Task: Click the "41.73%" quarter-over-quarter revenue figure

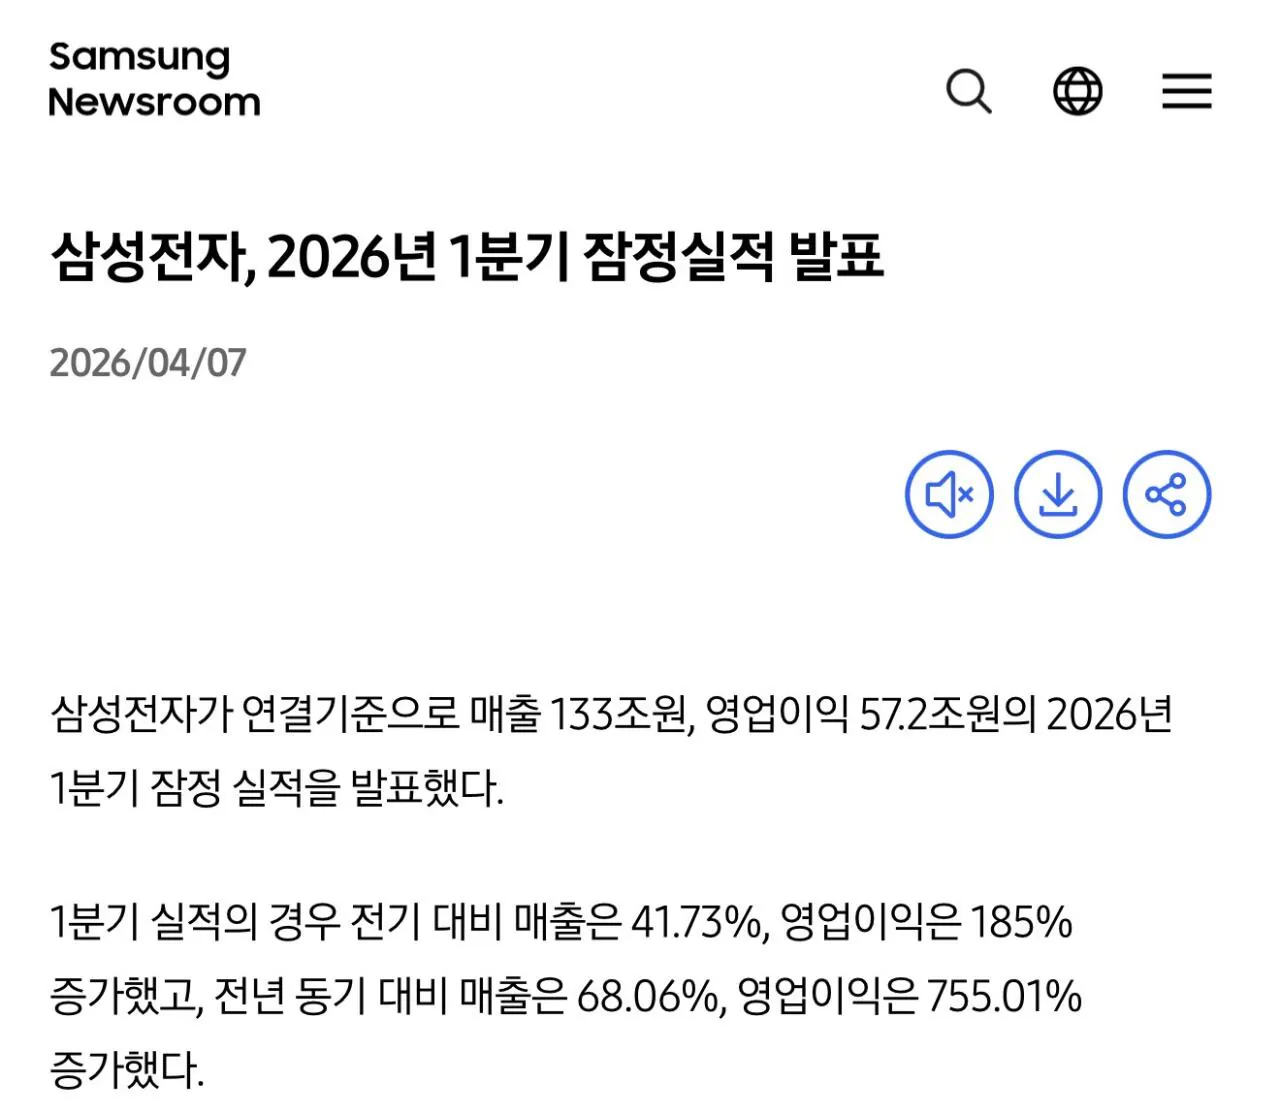Action: [x=696, y=921]
